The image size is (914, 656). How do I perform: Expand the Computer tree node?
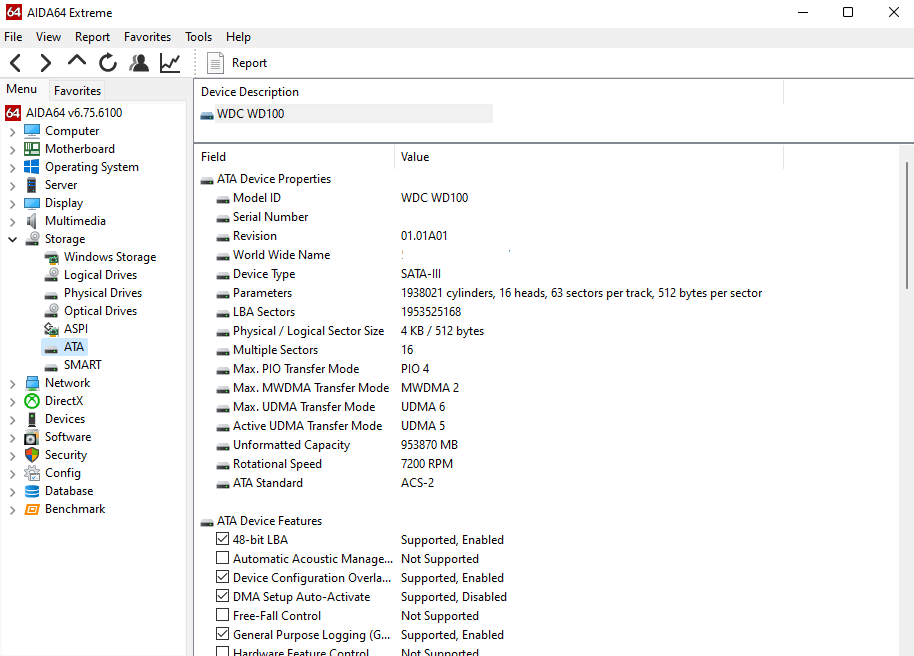point(12,132)
